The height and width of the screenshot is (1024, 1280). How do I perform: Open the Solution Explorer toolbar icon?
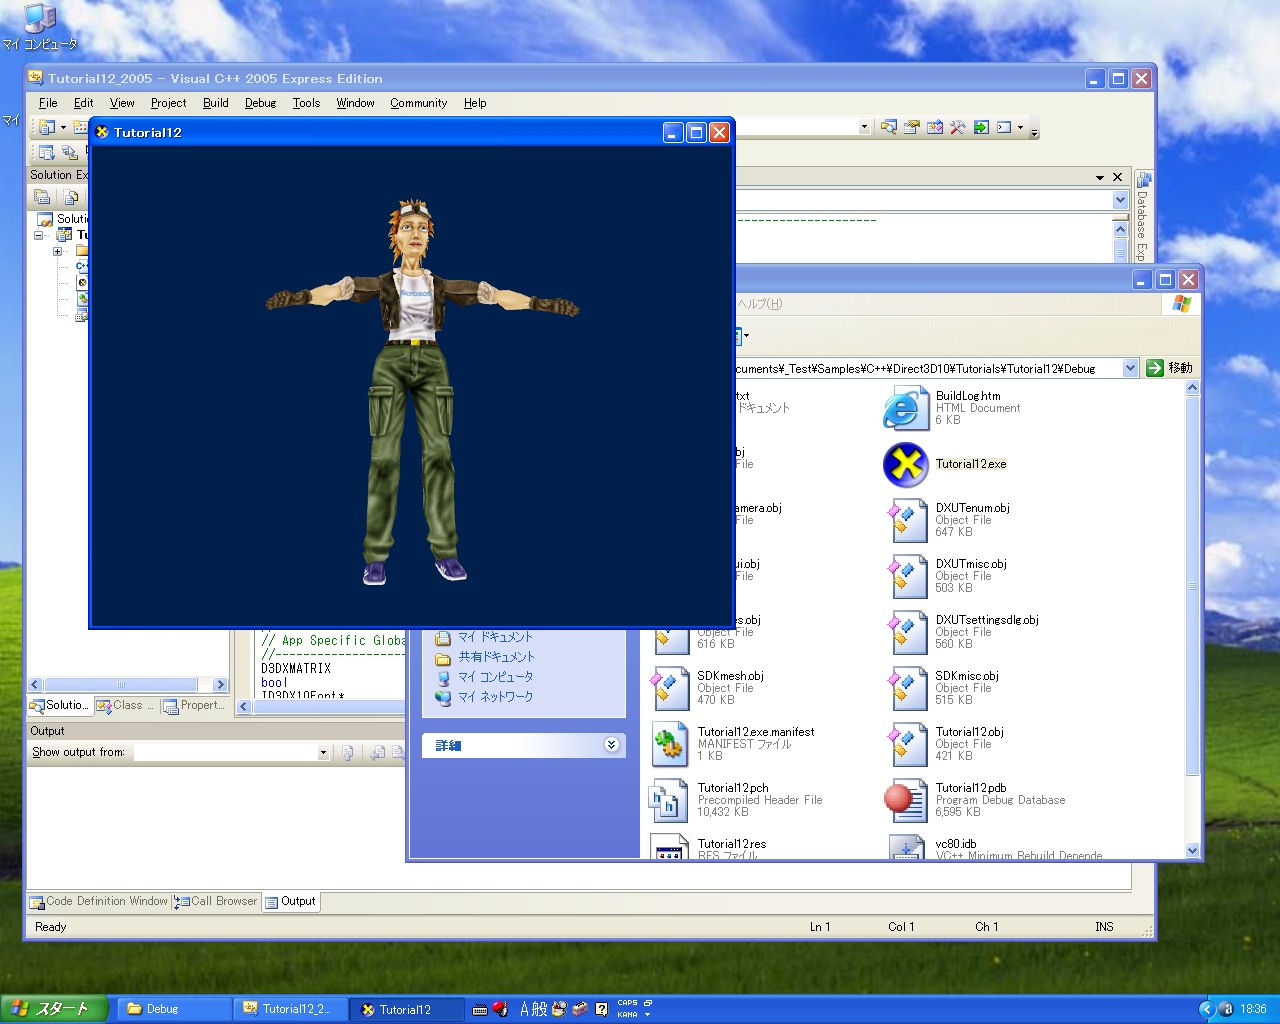[888, 127]
